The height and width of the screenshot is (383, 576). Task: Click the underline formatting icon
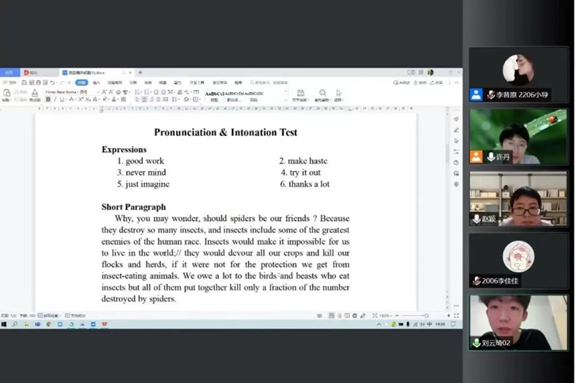62,100
